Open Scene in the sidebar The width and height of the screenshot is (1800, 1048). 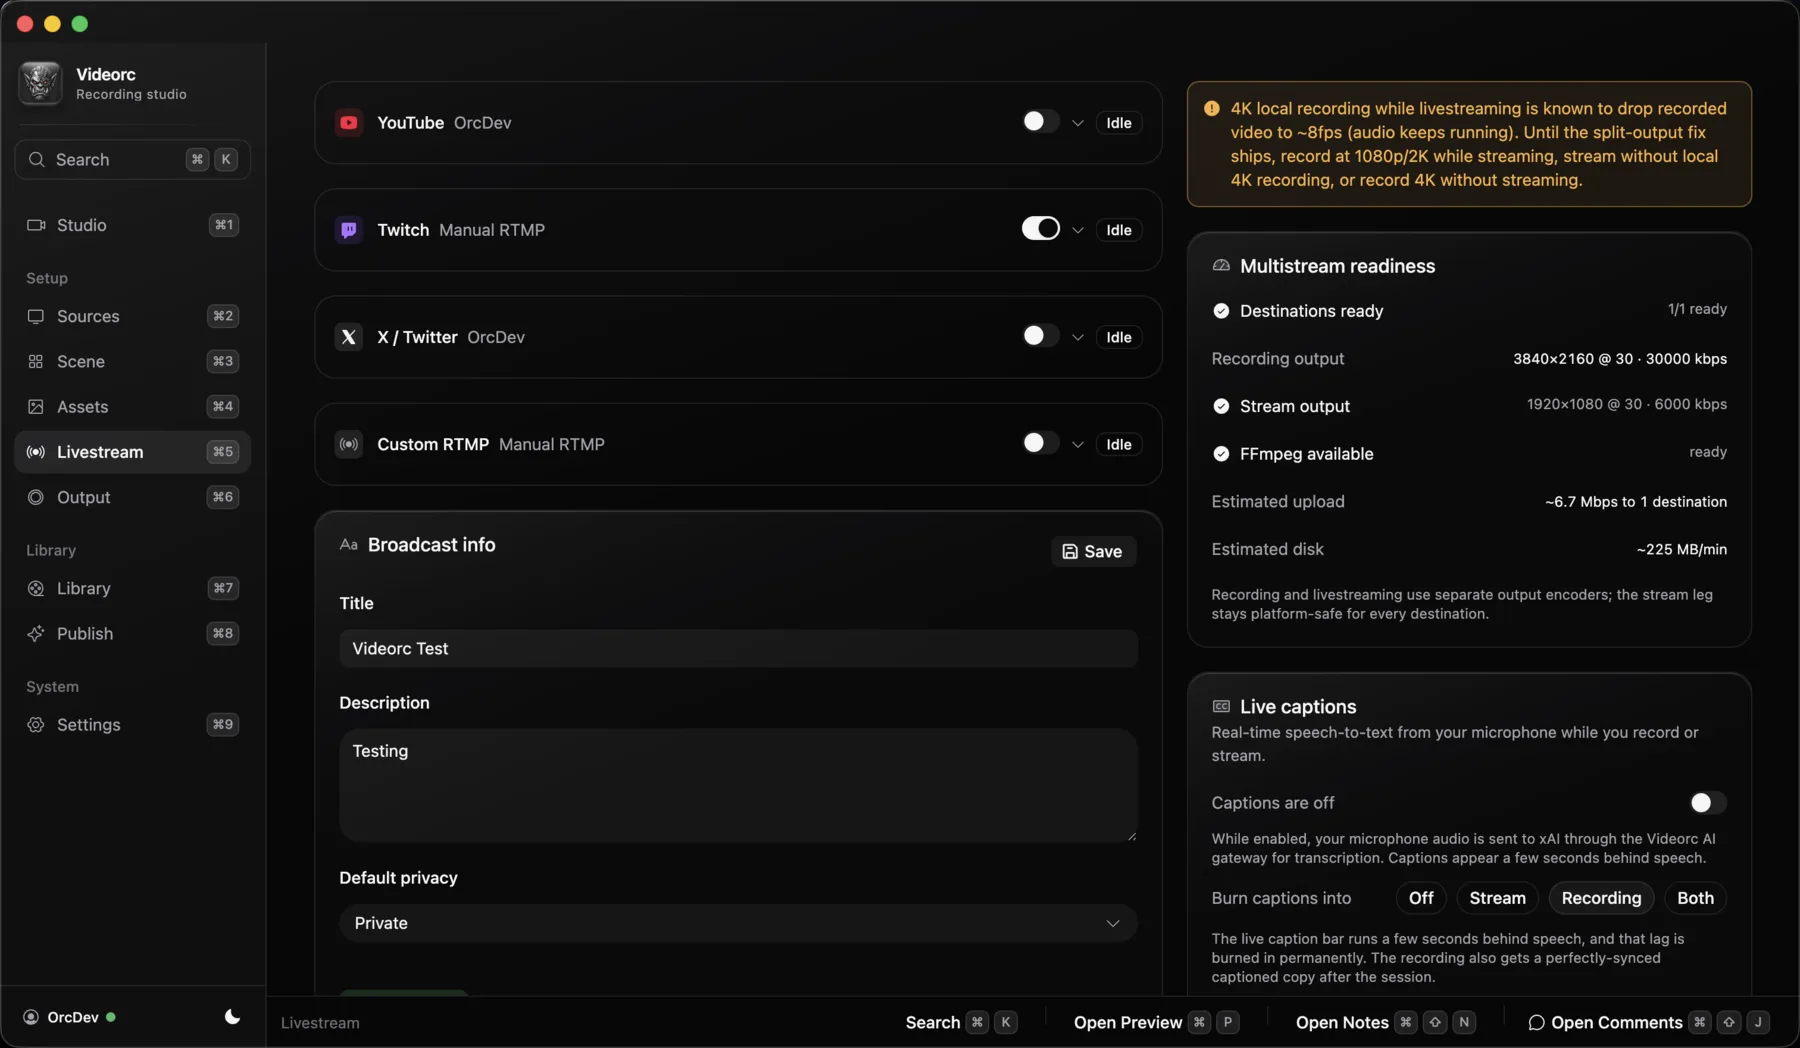click(x=132, y=361)
